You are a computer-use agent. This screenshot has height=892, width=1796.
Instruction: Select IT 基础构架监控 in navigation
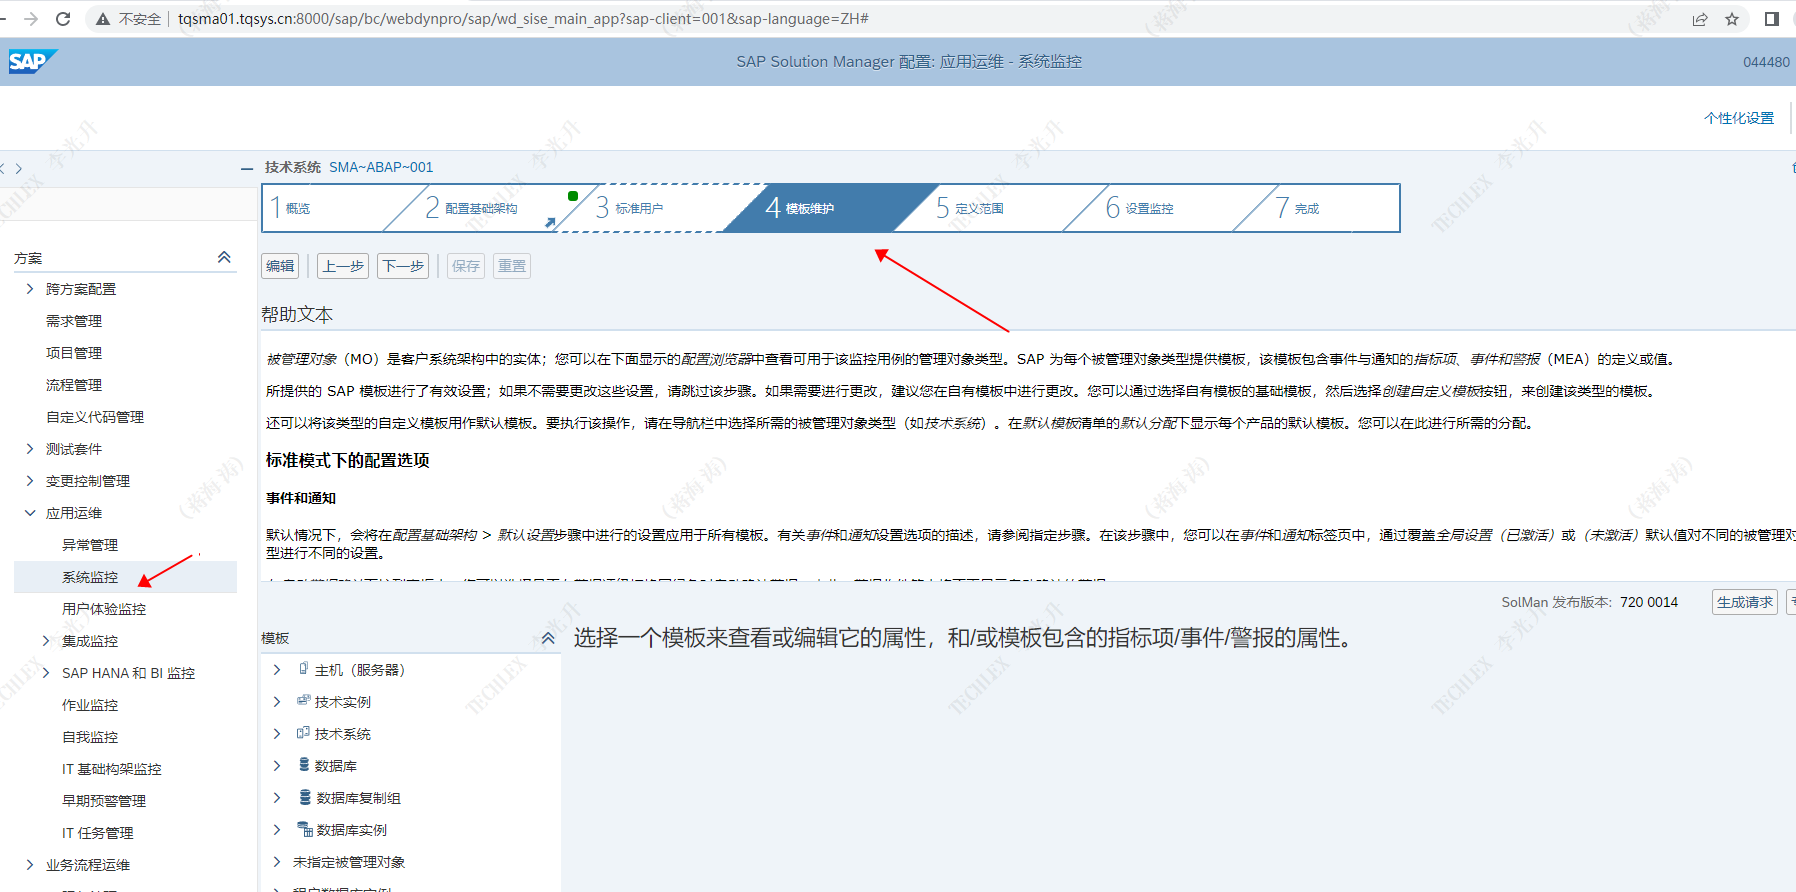coord(112,769)
